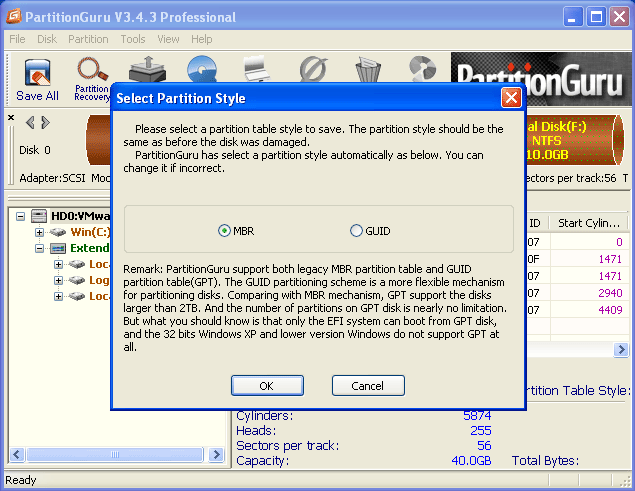Image resolution: width=635 pixels, height=491 pixels.
Task: Close the Select Partition Style dialog
Action: pyautogui.click(x=511, y=98)
